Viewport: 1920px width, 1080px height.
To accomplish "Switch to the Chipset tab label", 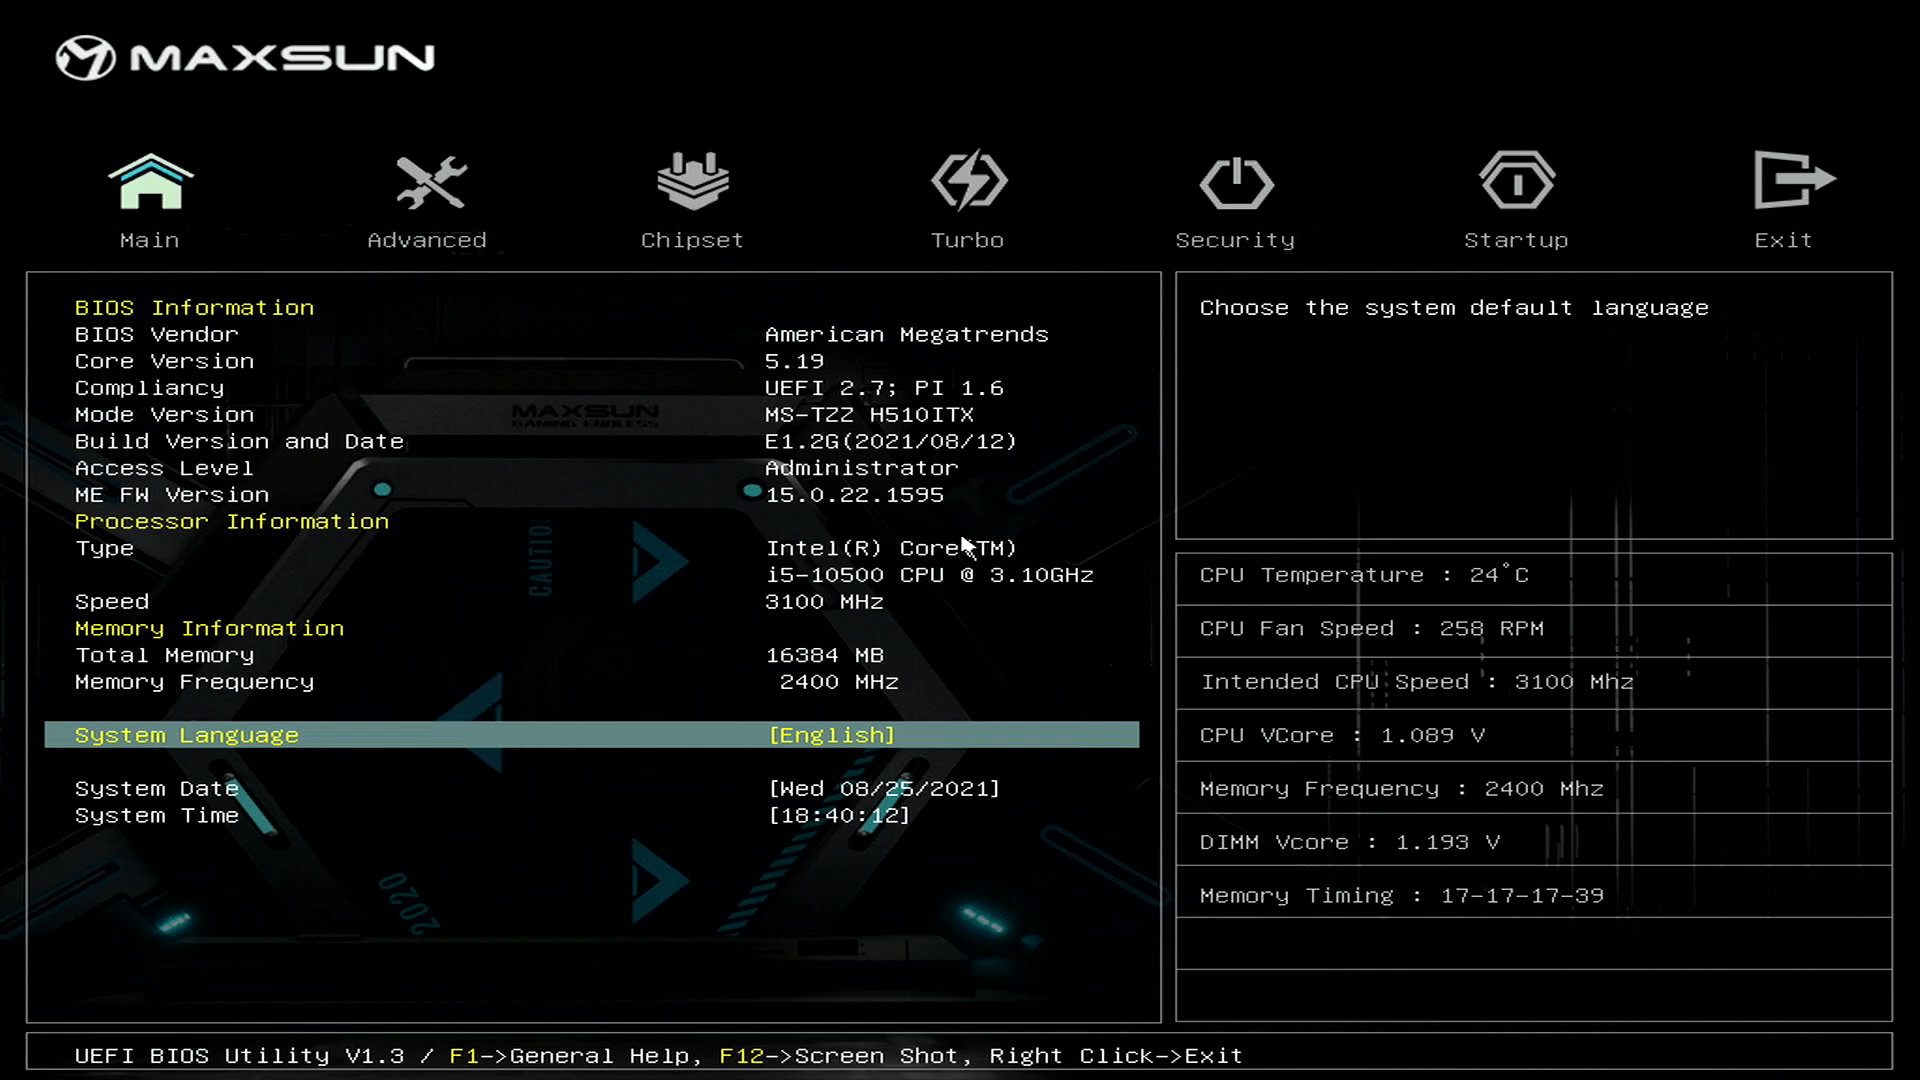I will coord(692,240).
